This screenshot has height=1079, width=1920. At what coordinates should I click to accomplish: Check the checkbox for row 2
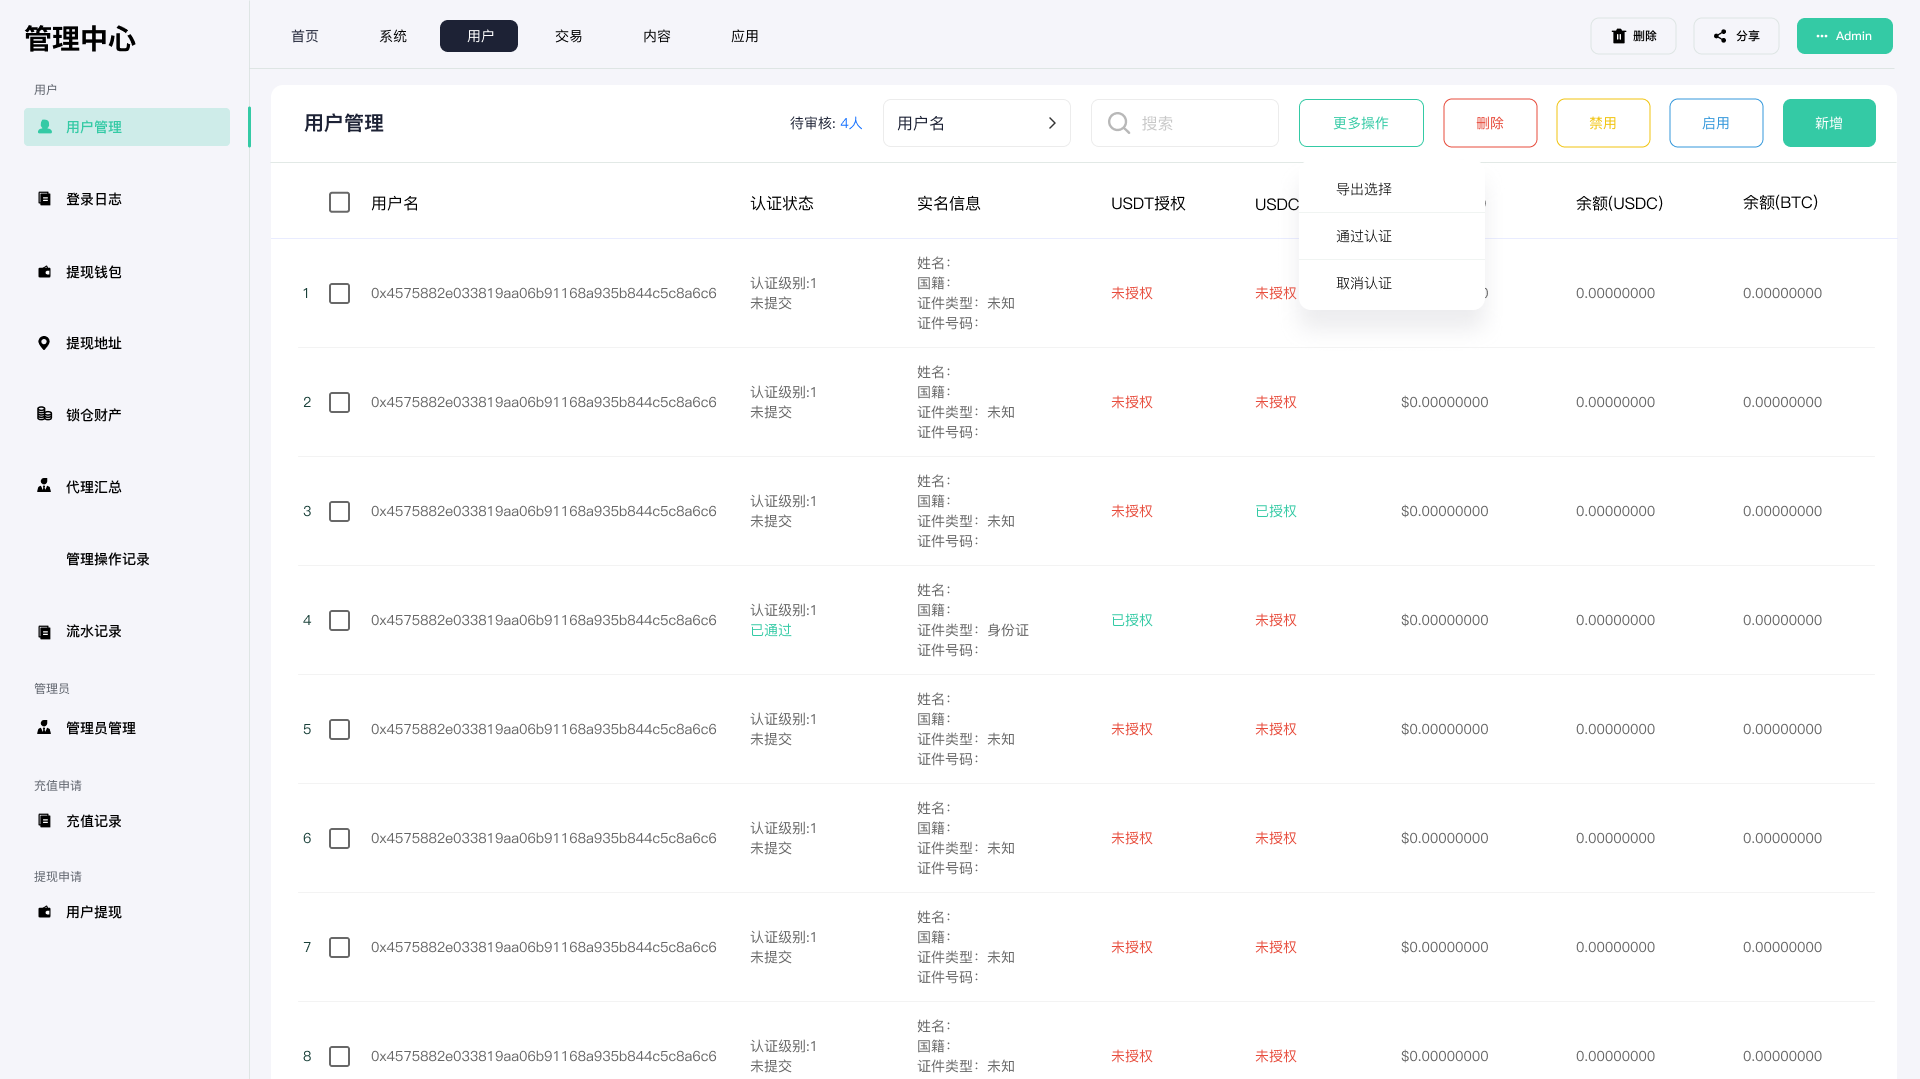340,403
